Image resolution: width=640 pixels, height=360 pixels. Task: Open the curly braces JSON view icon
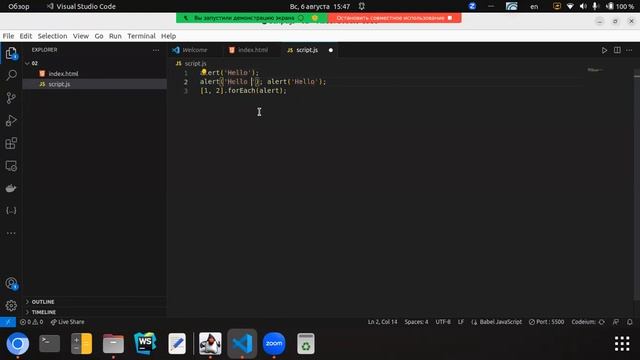pos(11,211)
